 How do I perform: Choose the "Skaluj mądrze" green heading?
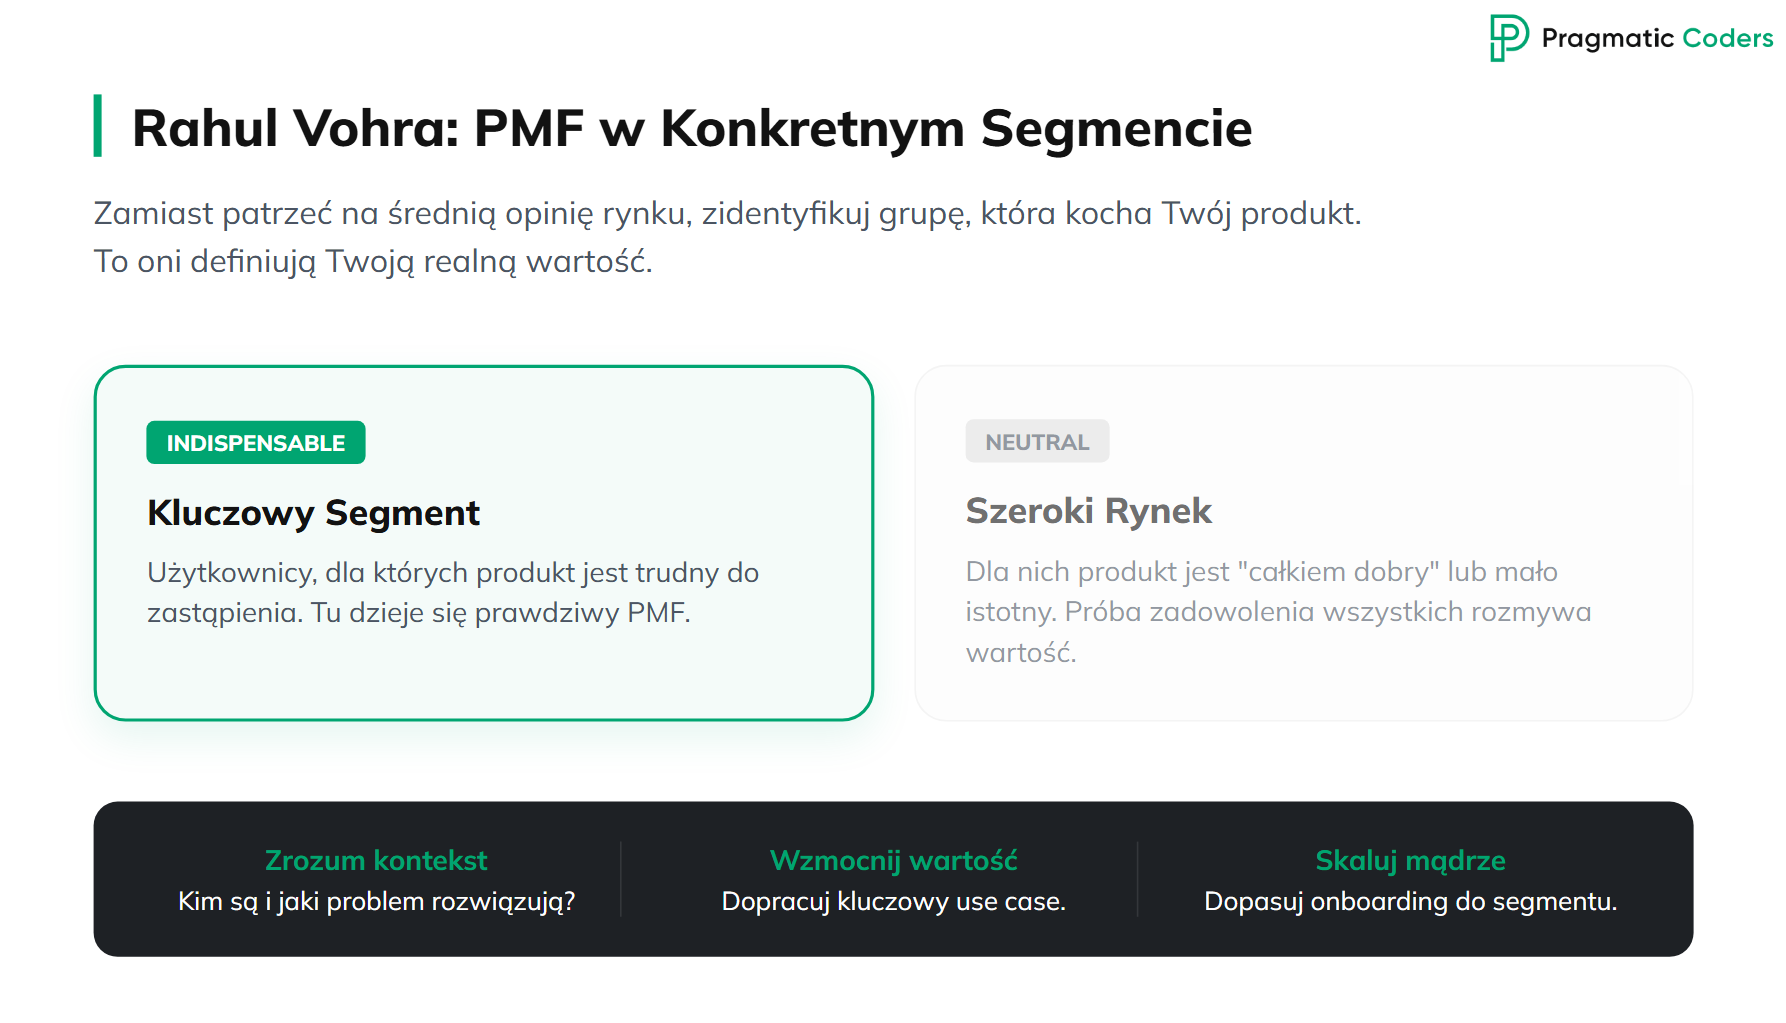coord(1410,860)
